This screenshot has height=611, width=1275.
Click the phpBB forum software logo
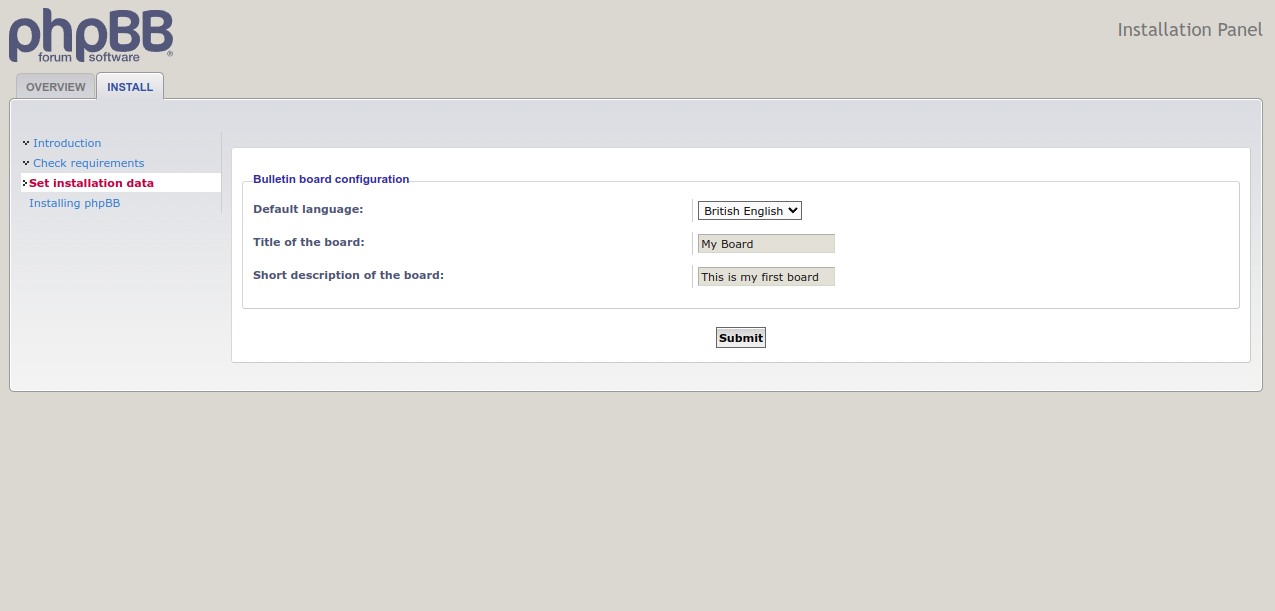click(x=91, y=36)
